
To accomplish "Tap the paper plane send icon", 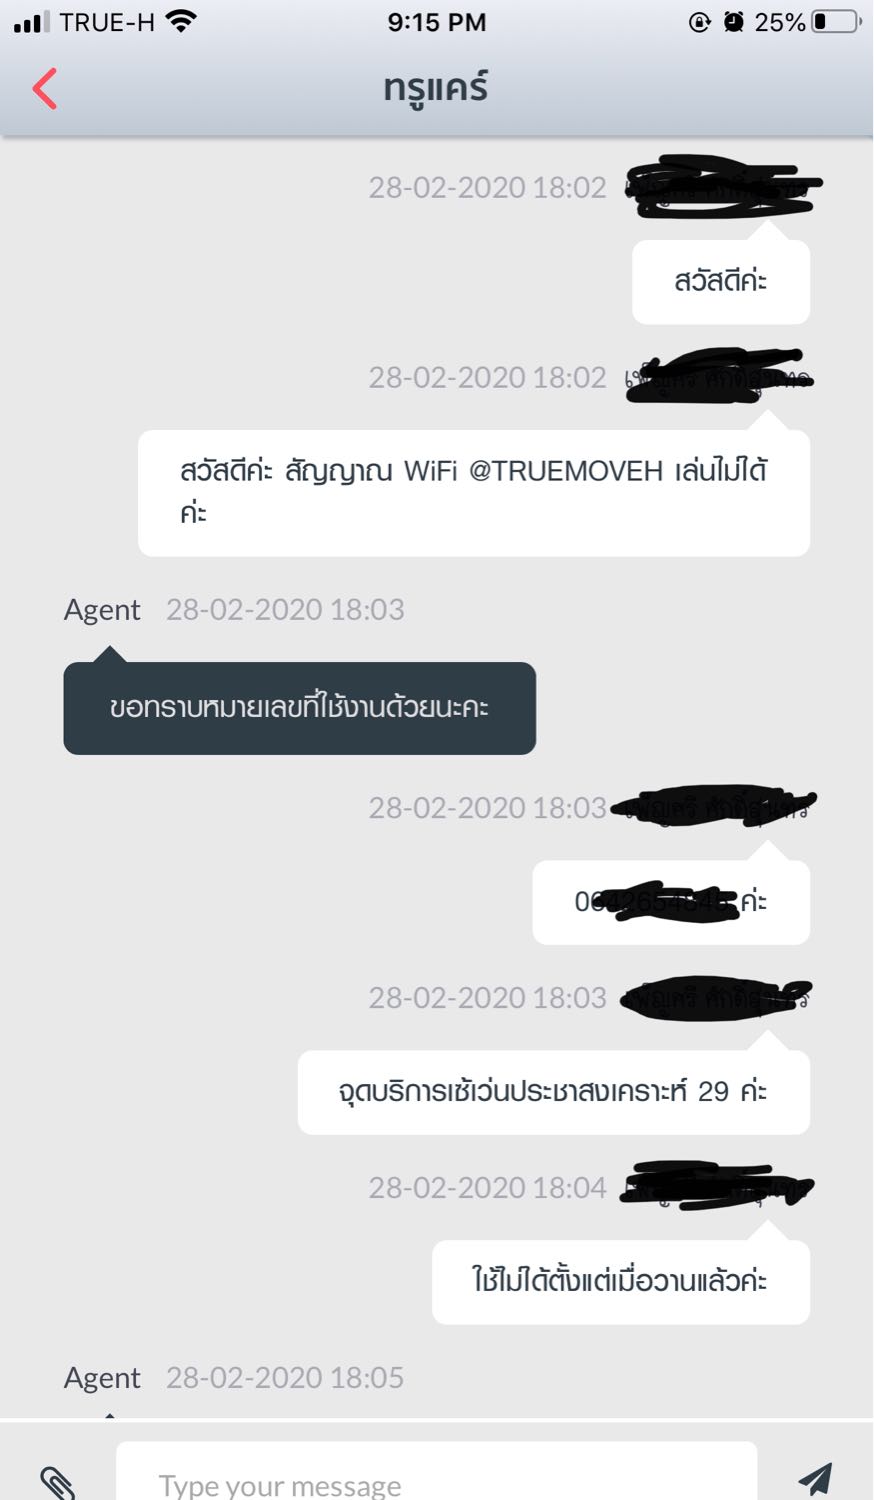I will [815, 1479].
